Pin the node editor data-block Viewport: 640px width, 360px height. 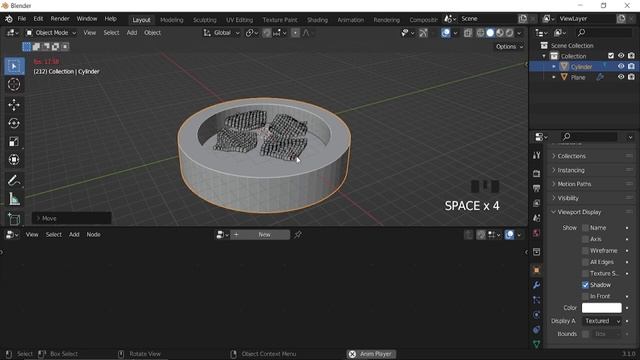coord(298,234)
